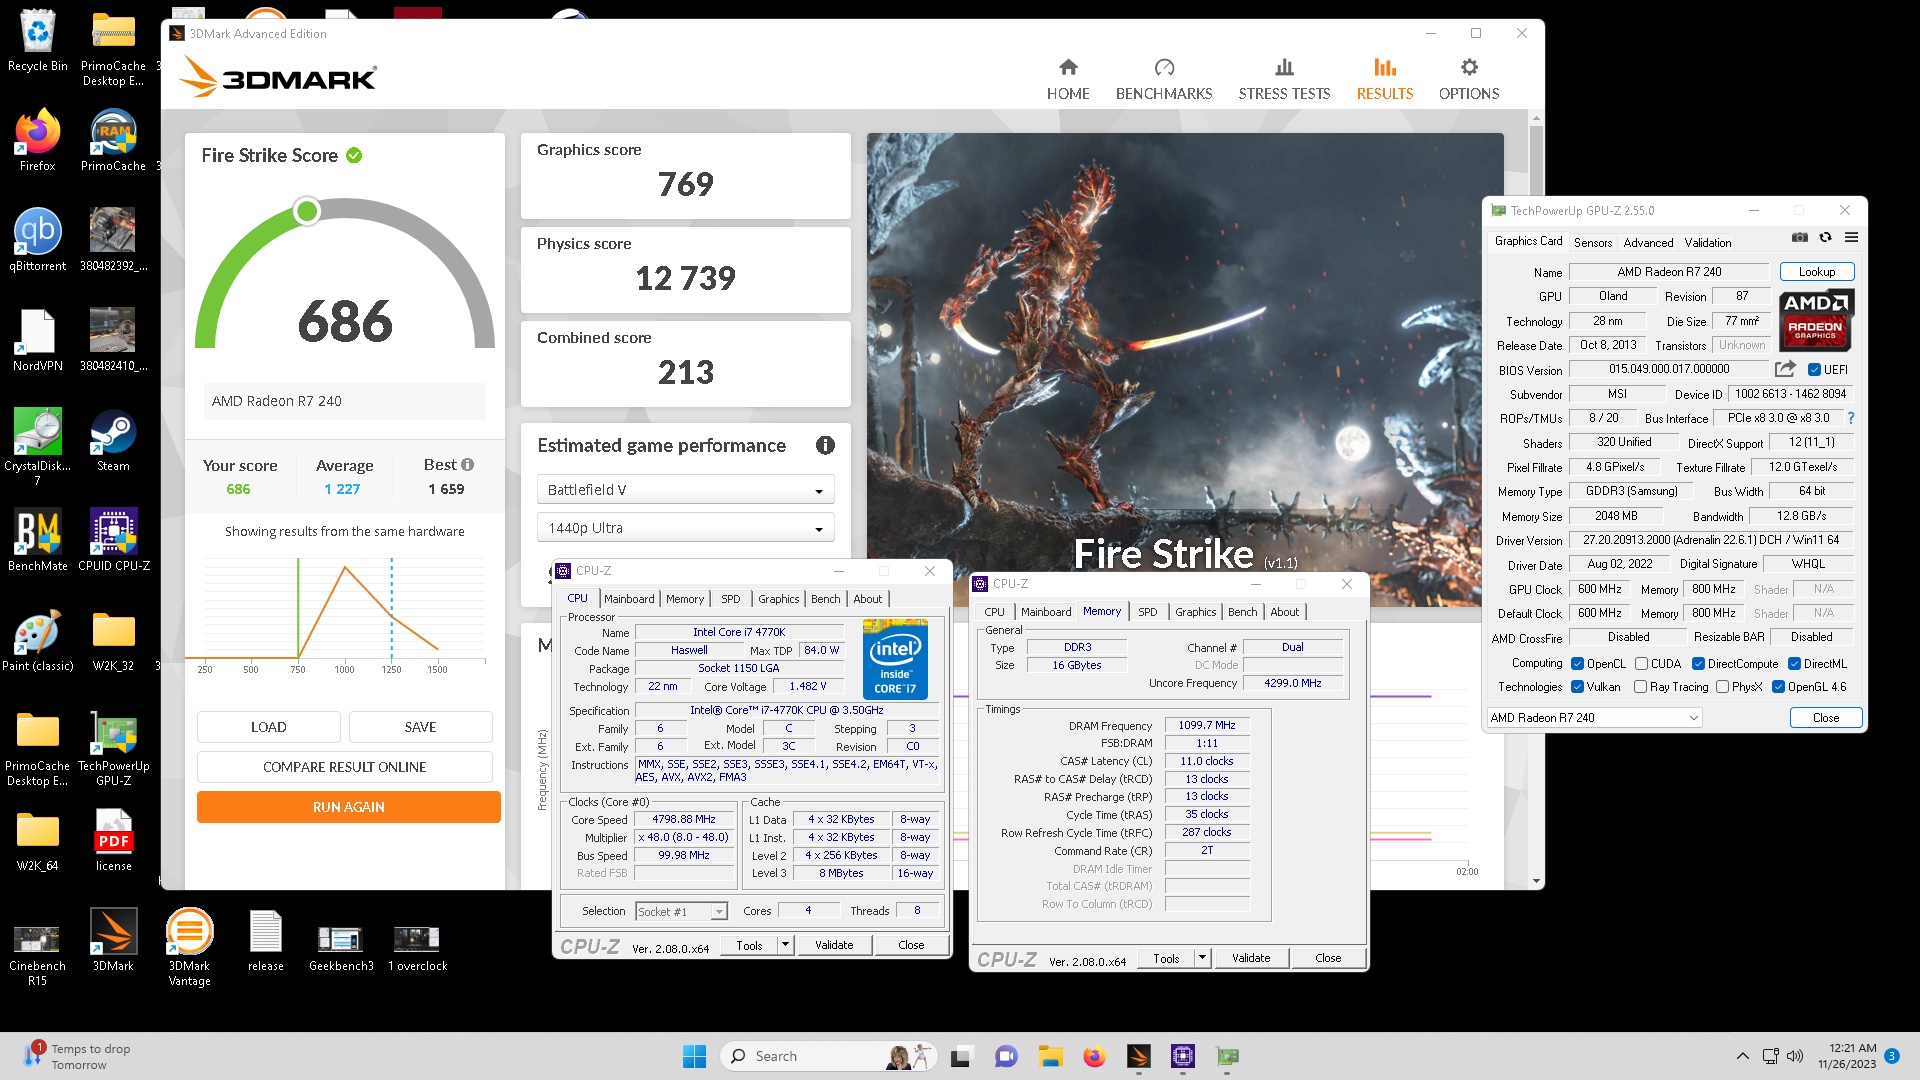1920x1080 pixels.
Task: Click the RUN AGAIN button
Action: click(348, 807)
